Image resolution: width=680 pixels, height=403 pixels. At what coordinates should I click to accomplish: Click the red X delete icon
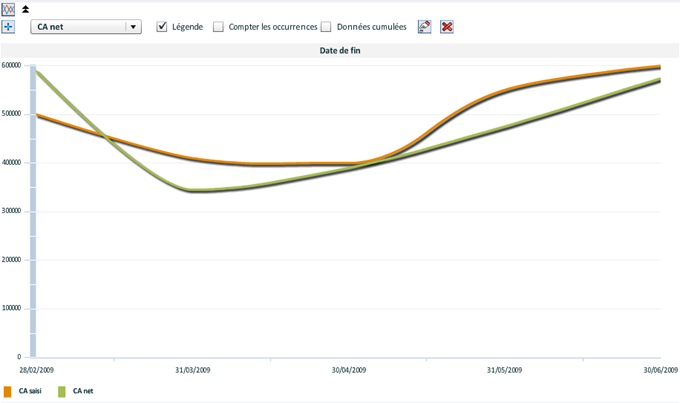[x=447, y=27]
